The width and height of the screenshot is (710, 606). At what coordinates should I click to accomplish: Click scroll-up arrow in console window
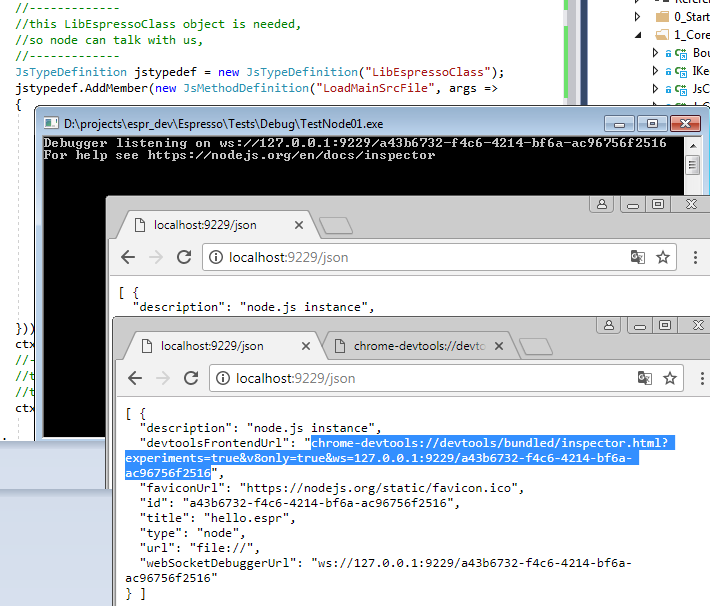[693, 146]
